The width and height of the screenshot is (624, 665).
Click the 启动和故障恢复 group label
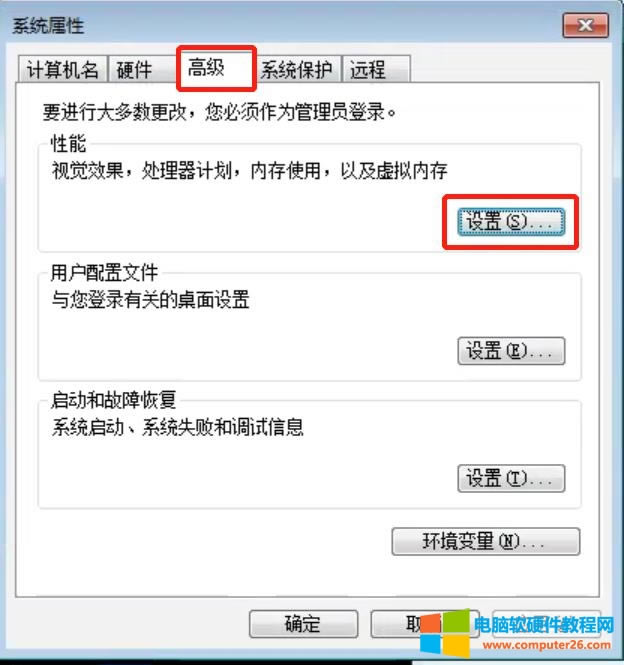tap(113, 400)
